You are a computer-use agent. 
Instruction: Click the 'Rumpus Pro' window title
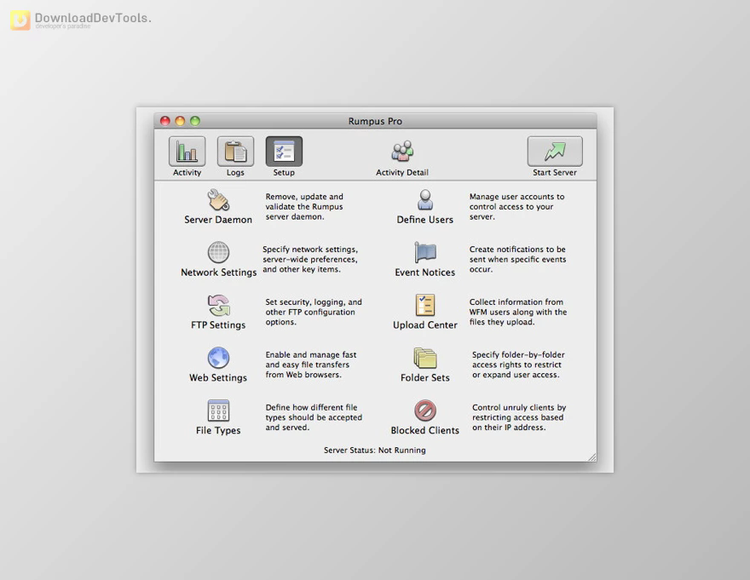[x=375, y=121]
